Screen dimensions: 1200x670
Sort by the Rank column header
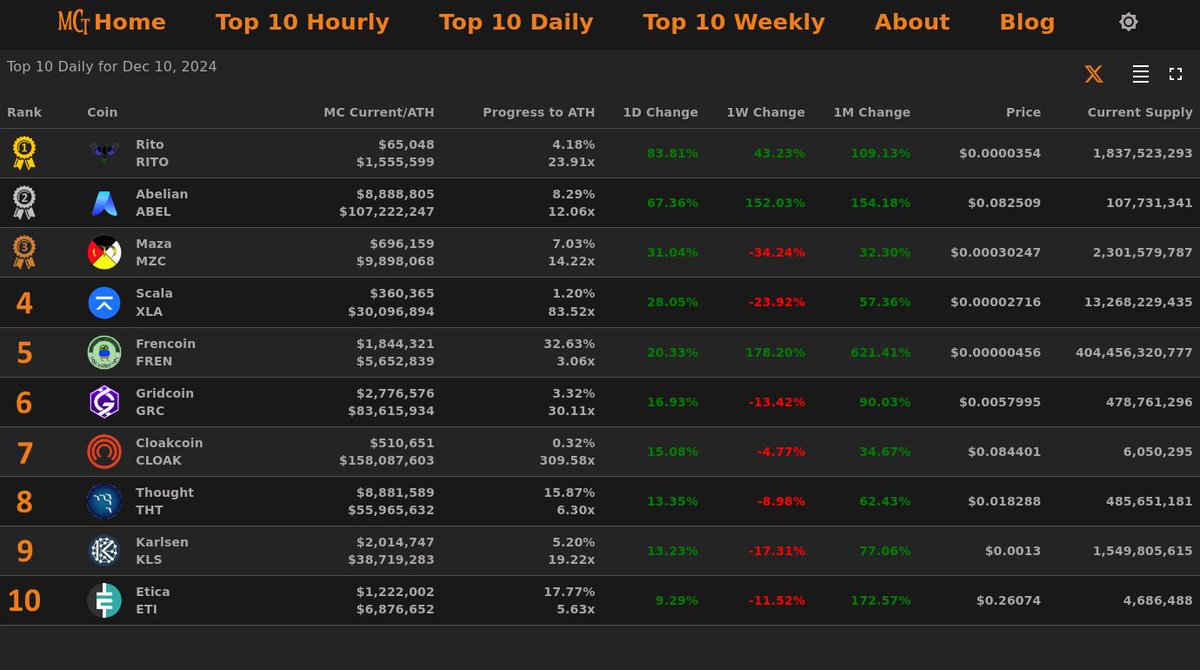(x=25, y=112)
